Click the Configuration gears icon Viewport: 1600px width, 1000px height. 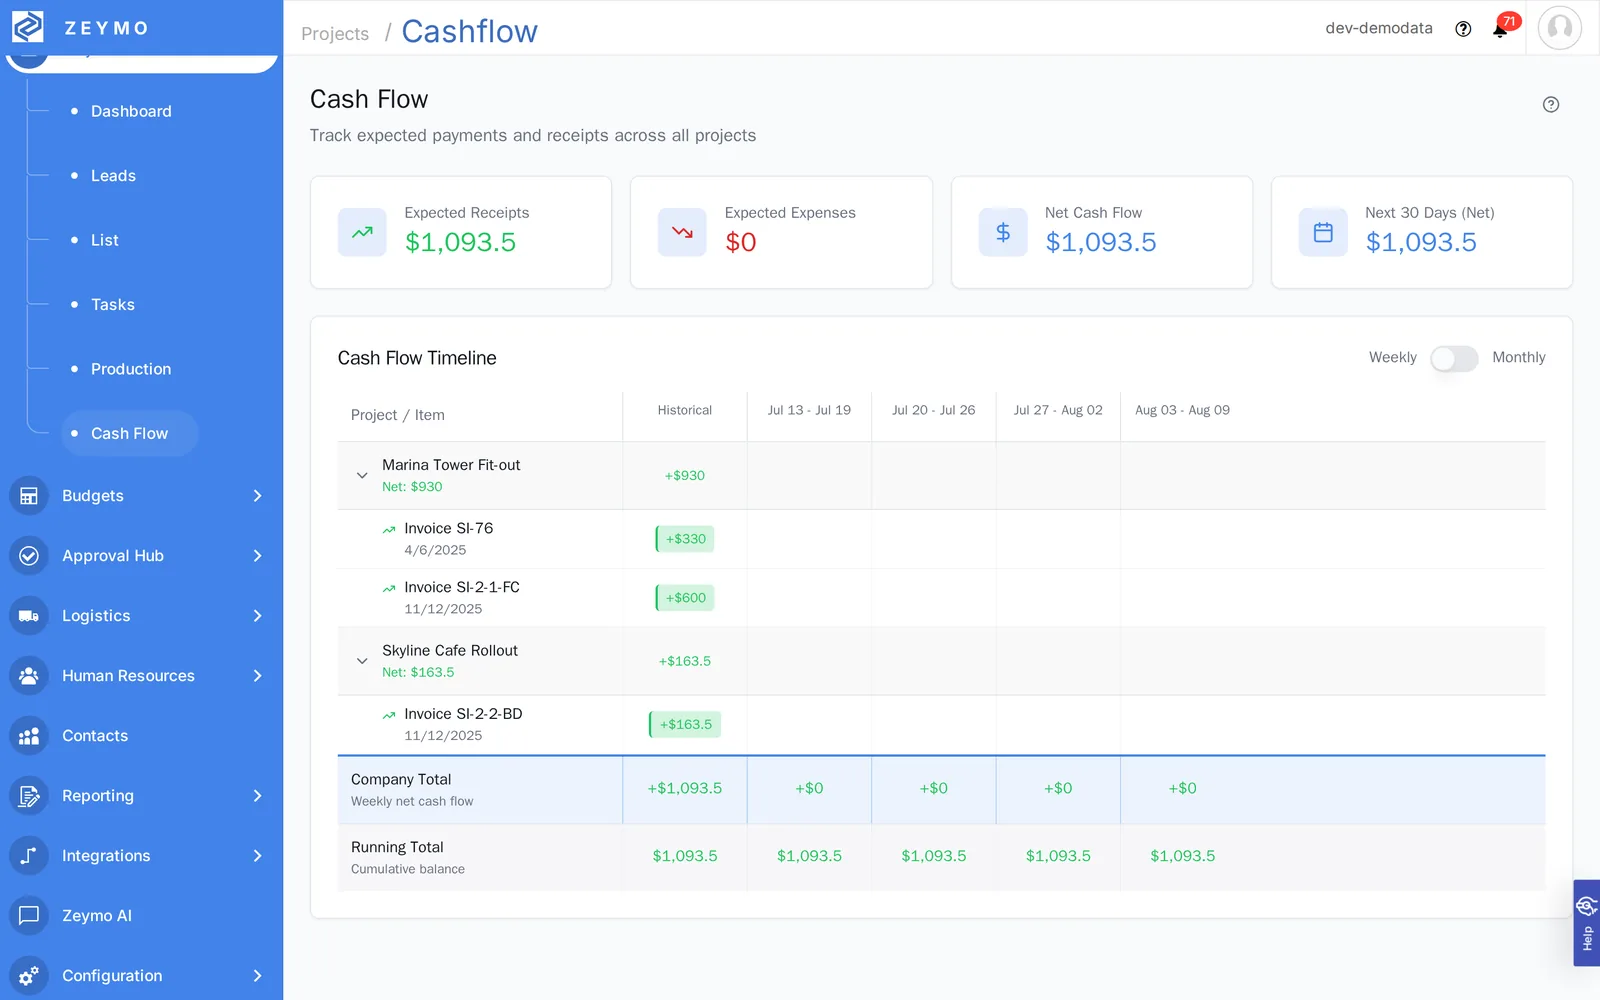29,976
